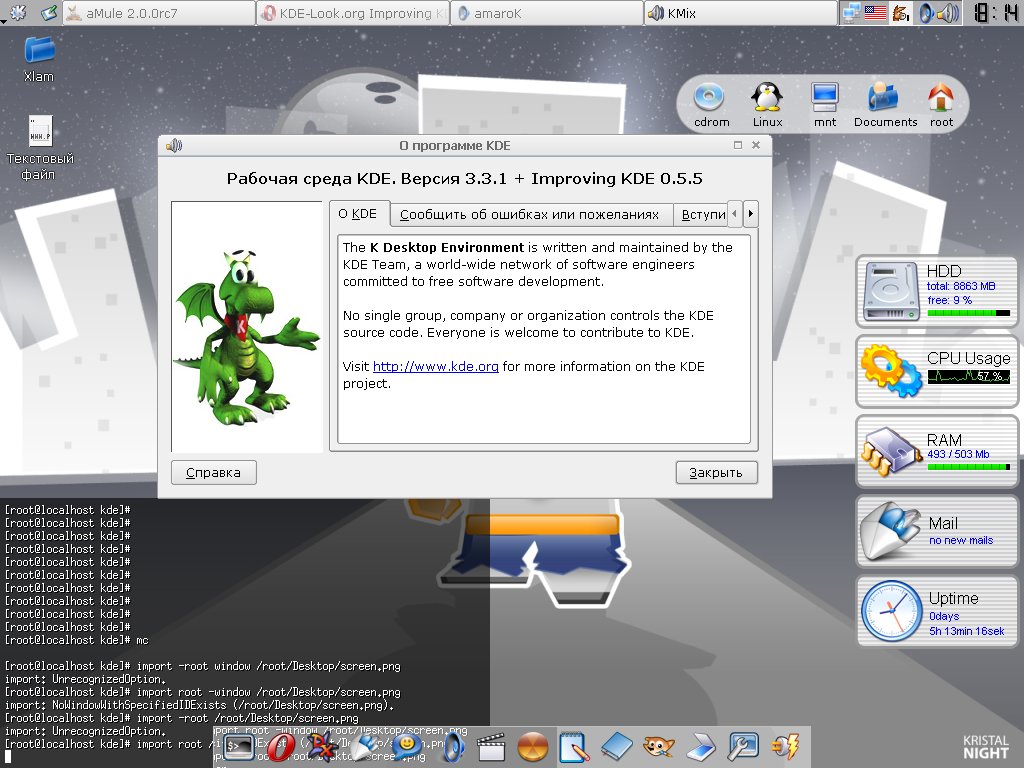This screenshot has width=1024, height=768.
Task: Open the cdrom device icon
Action: (x=711, y=105)
